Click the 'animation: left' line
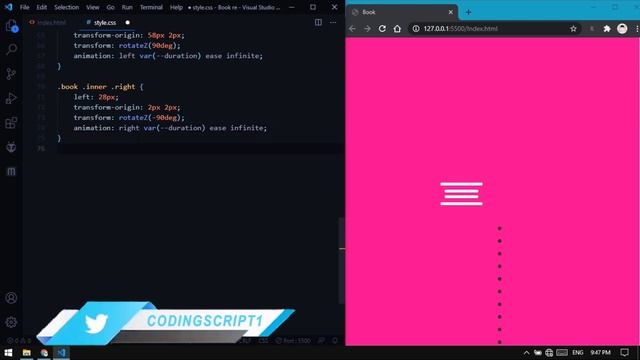640x360 pixels. 168,56
